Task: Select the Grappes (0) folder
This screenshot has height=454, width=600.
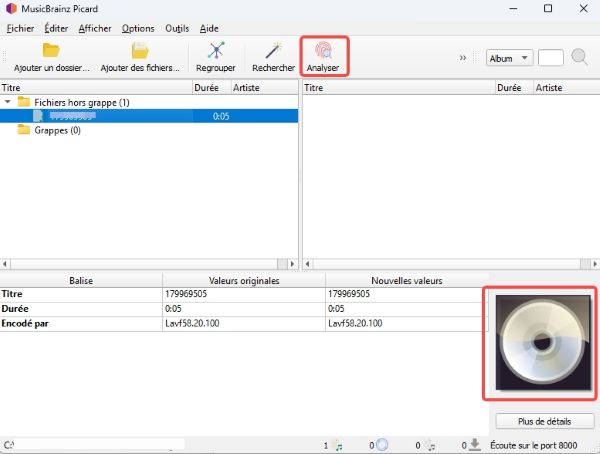Action: 57,130
